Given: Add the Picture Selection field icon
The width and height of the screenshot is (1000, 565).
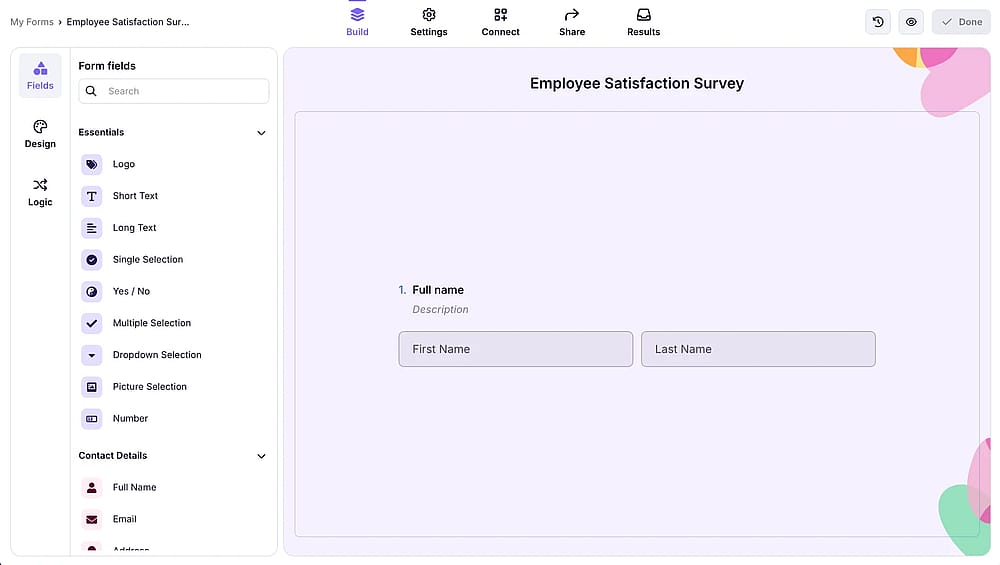Looking at the screenshot, I should click(92, 387).
